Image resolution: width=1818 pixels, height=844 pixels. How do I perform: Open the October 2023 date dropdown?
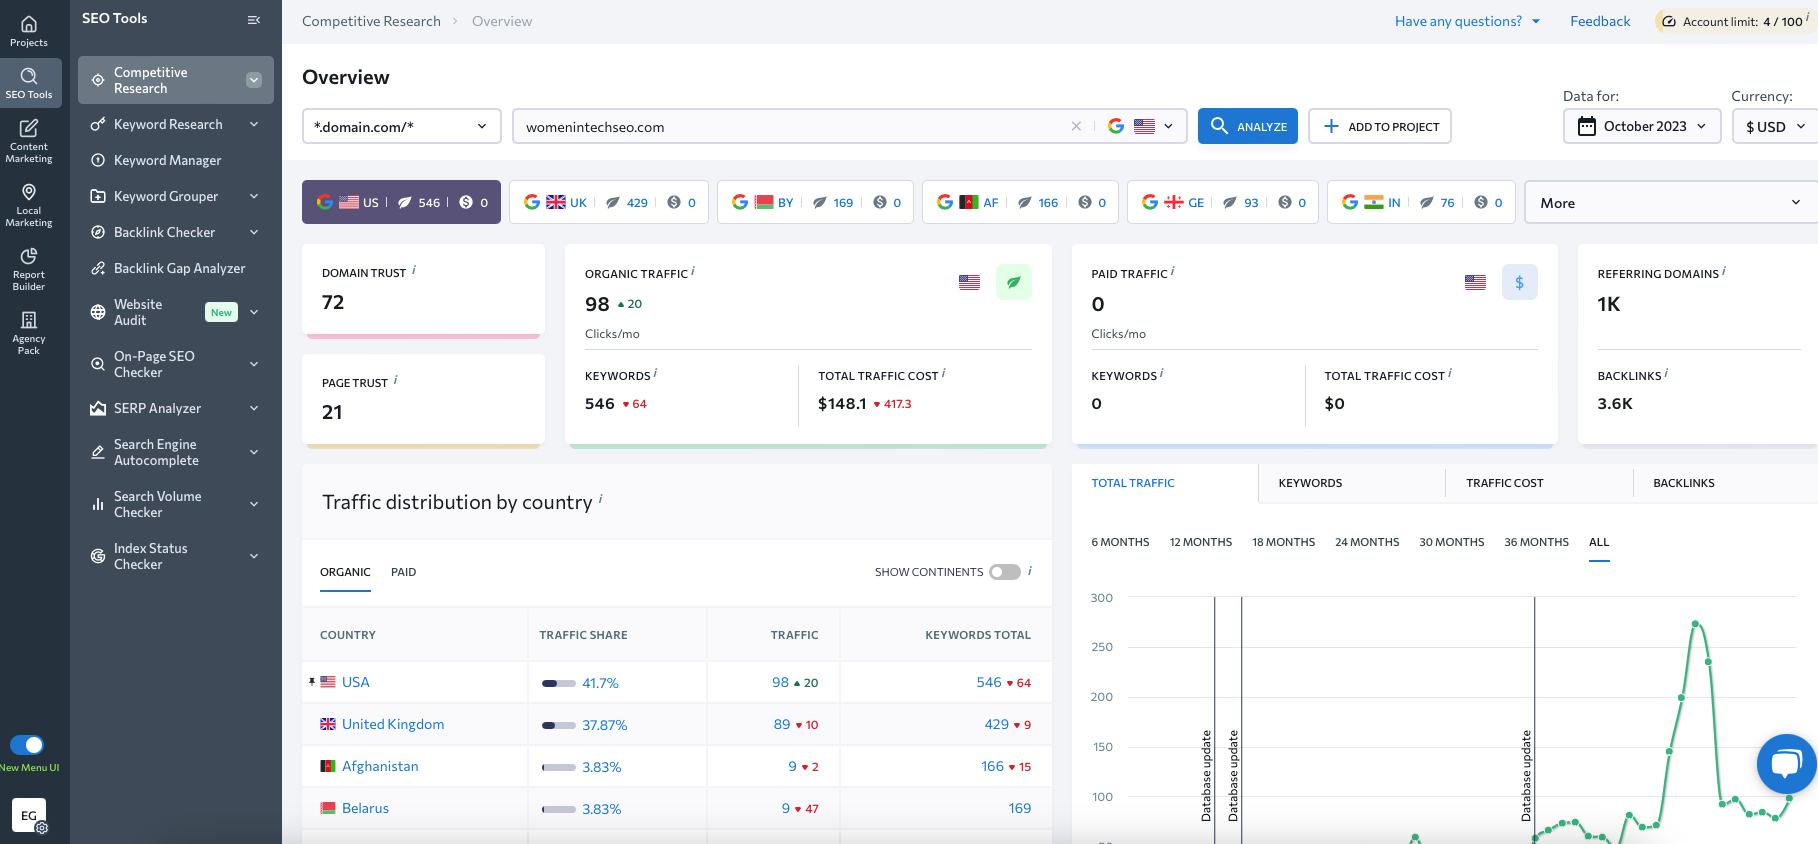coord(1642,126)
